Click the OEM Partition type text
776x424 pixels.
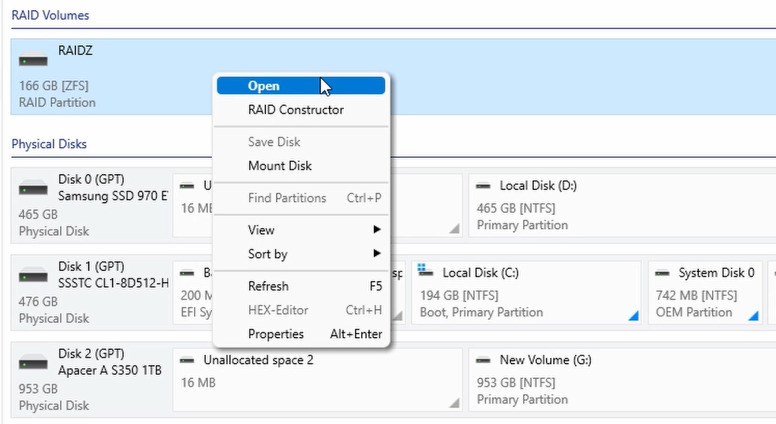click(x=694, y=312)
